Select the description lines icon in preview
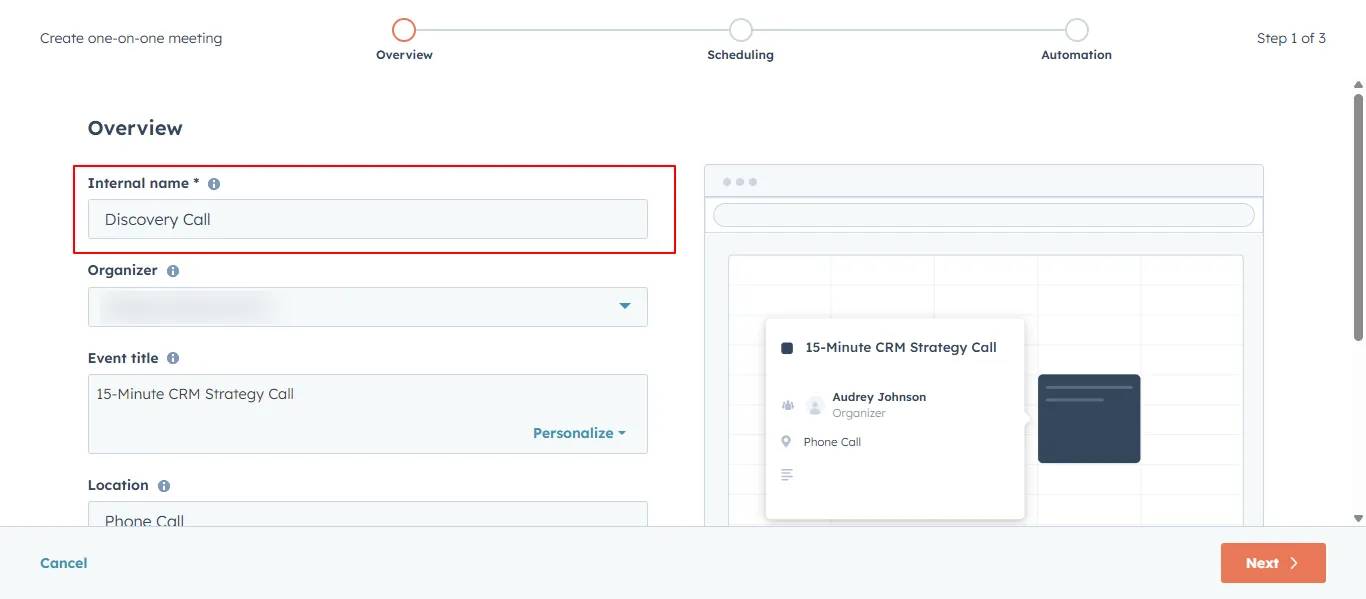 787,474
